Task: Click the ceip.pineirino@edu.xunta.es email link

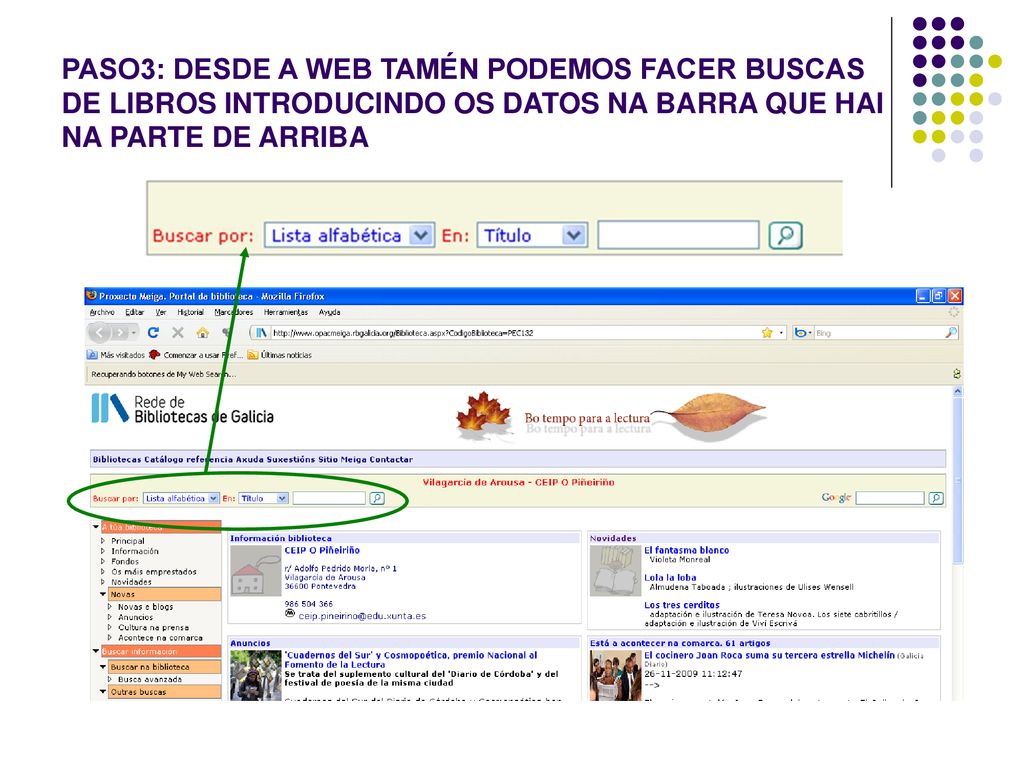Action: [362, 616]
